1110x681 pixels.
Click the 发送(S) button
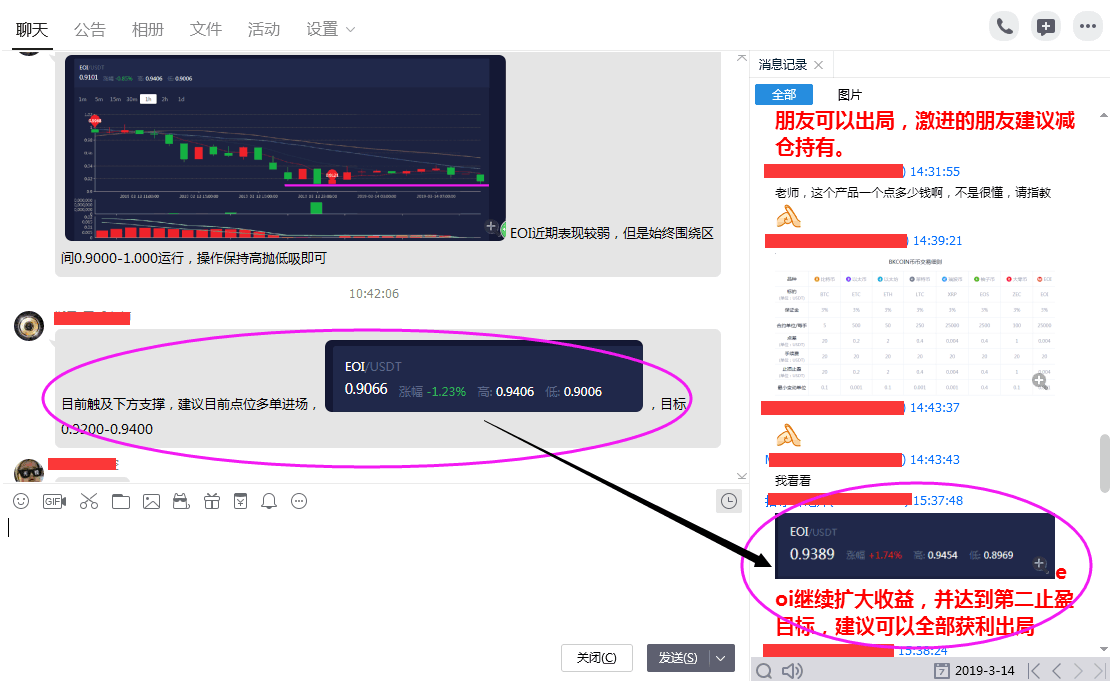[677, 658]
